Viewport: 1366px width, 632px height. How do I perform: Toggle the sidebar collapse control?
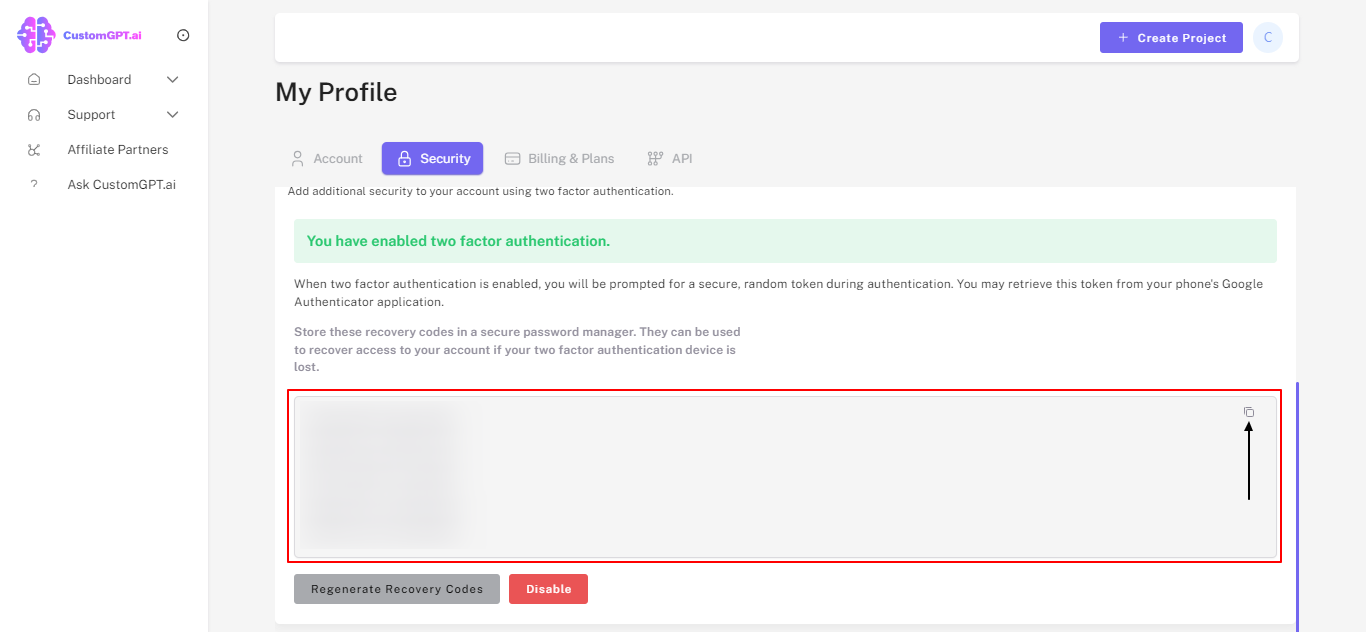coord(183,34)
